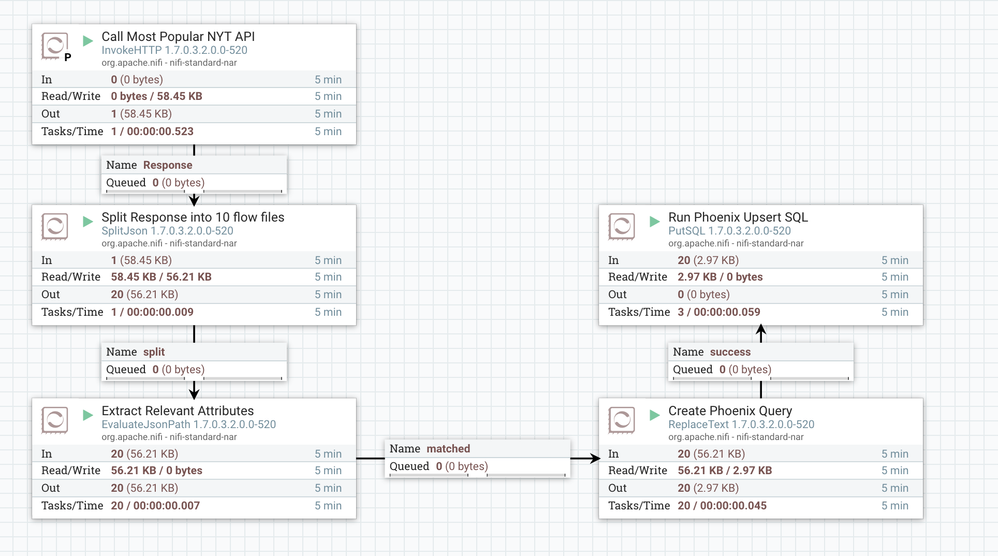Click 'Extract Relevant Attributes' title
Image resolution: width=998 pixels, height=556 pixels.
178,410
